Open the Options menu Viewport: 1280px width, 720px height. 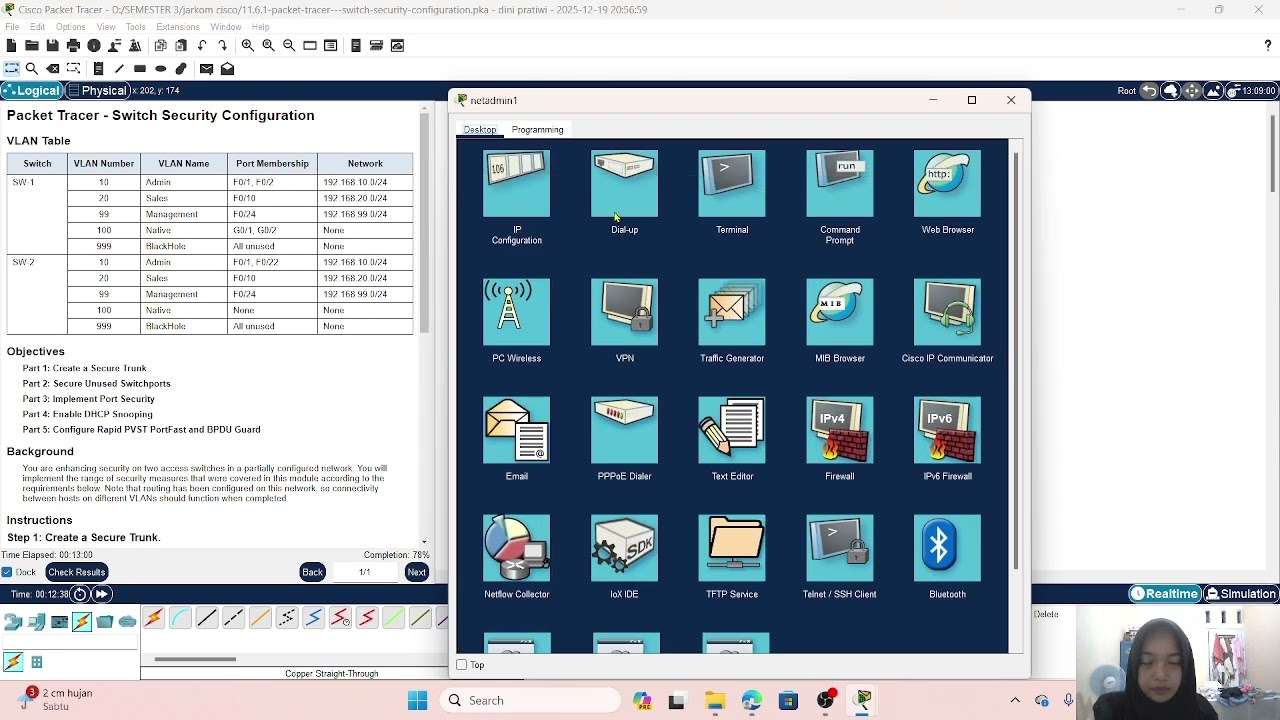71,27
